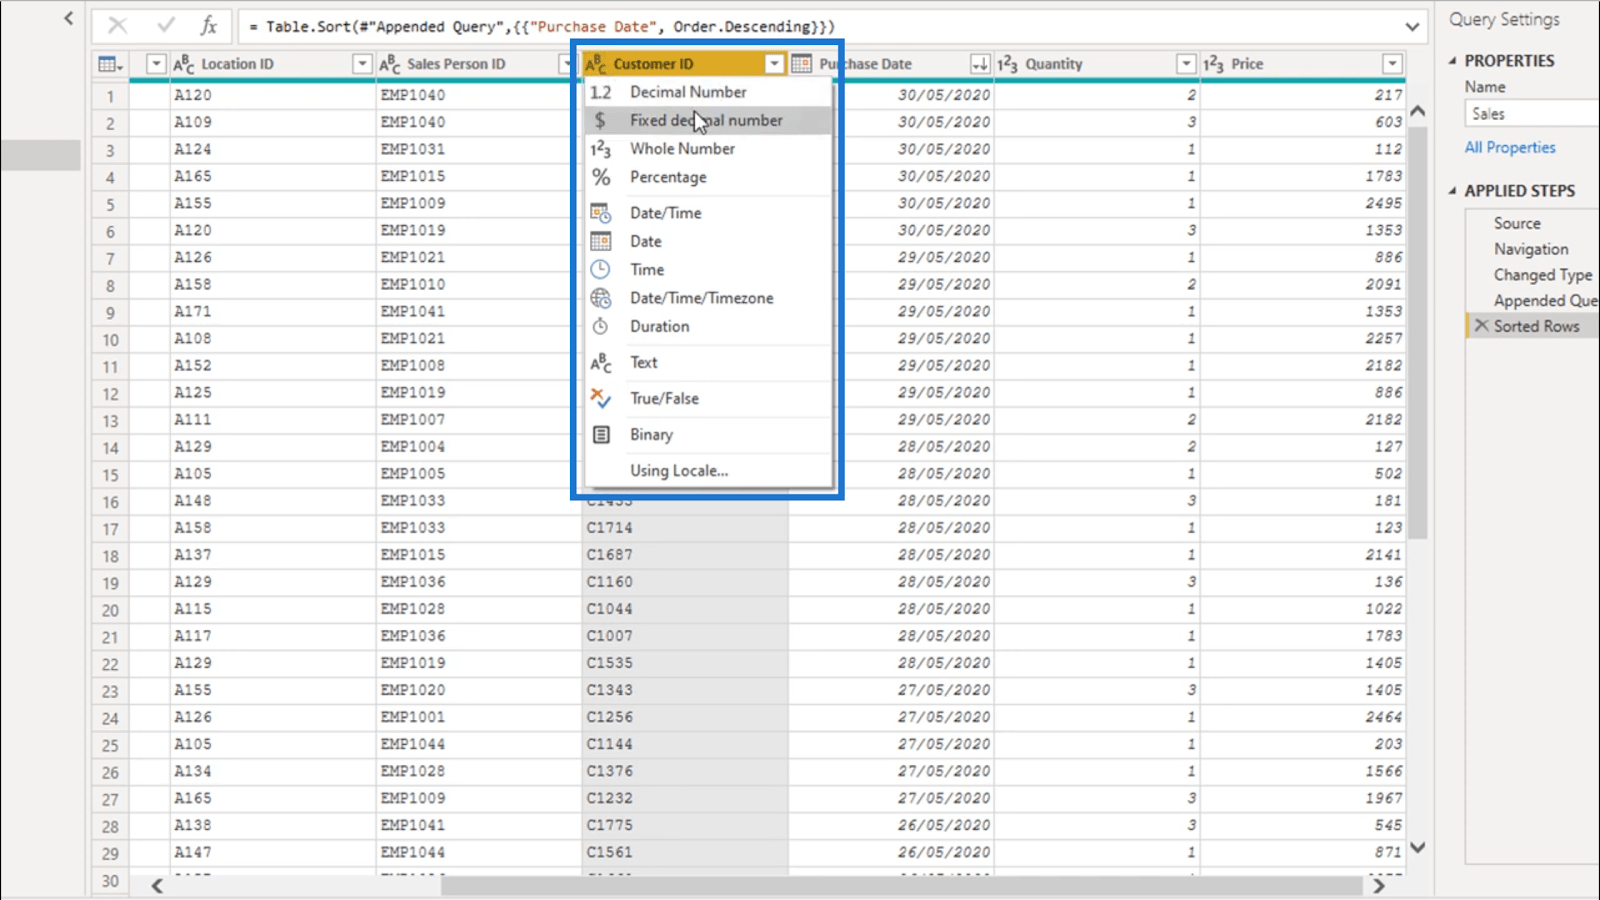Viewport: 1600px width, 900px height.
Task: Select the Navigation applied step
Action: click(1531, 249)
